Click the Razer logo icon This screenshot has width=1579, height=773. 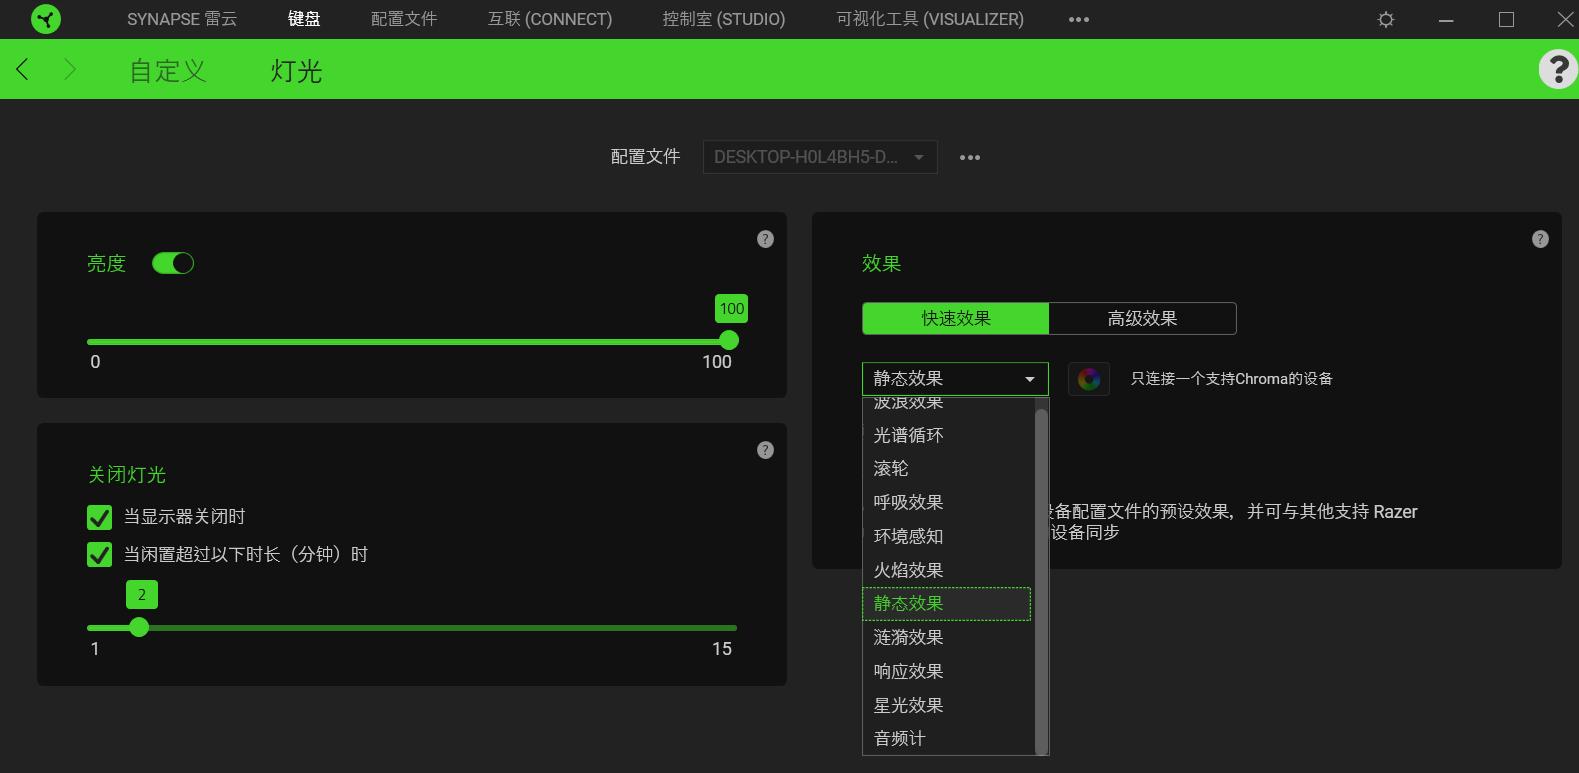click(46, 19)
